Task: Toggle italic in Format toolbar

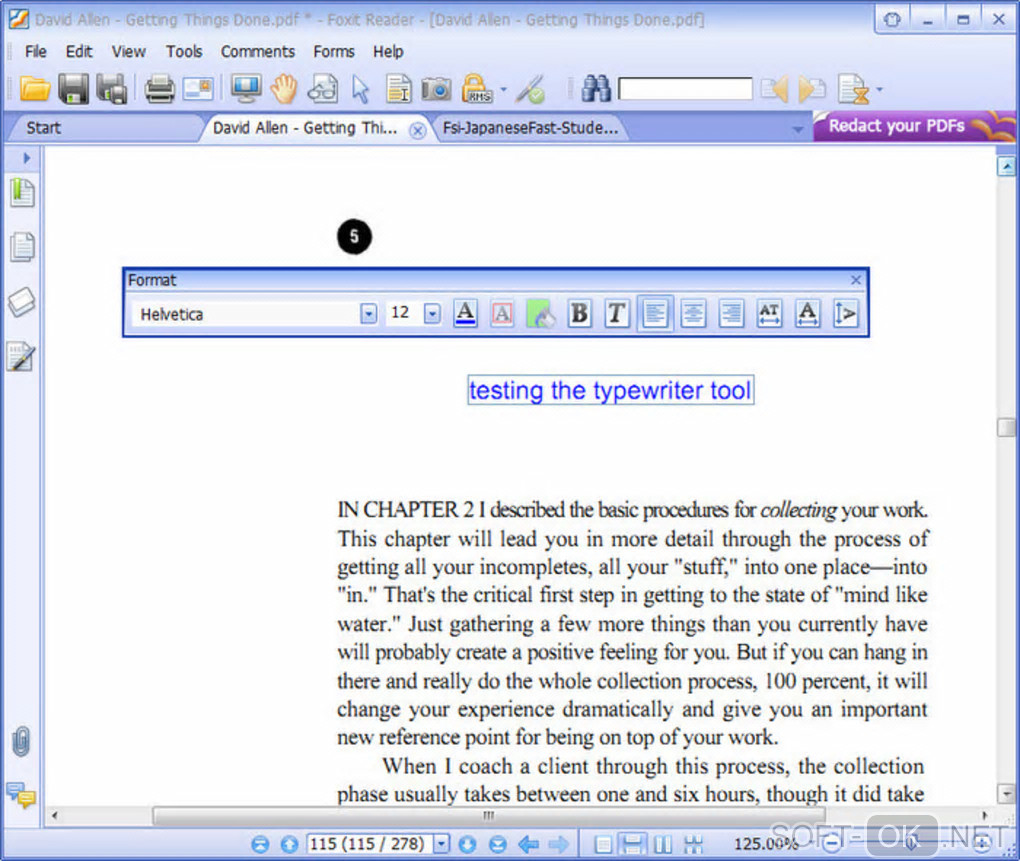Action: [x=616, y=313]
